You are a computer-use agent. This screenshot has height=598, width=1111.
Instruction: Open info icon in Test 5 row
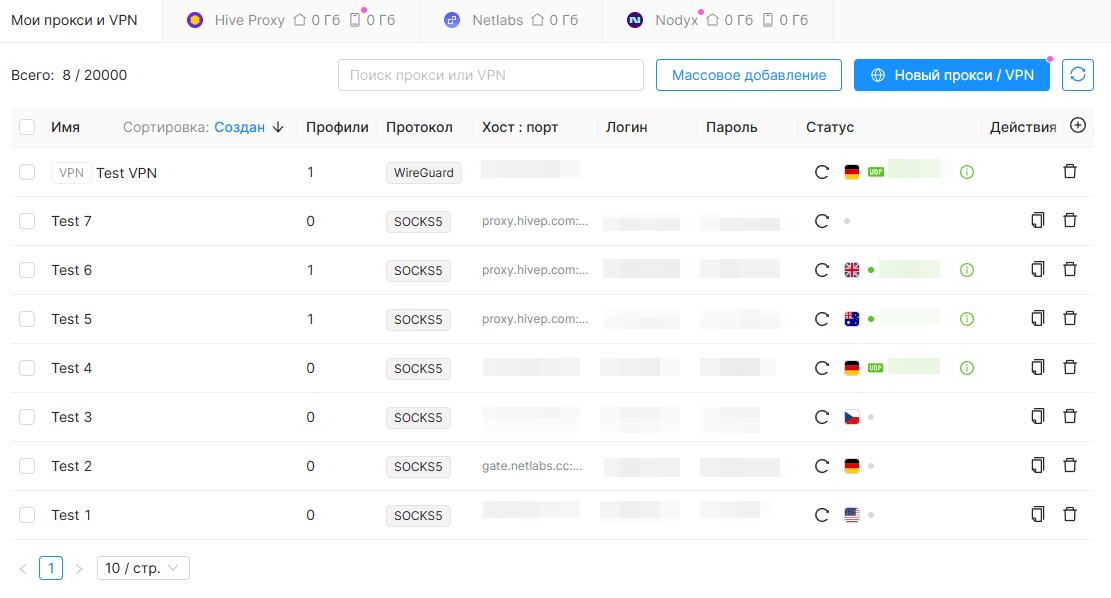click(x=966, y=319)
